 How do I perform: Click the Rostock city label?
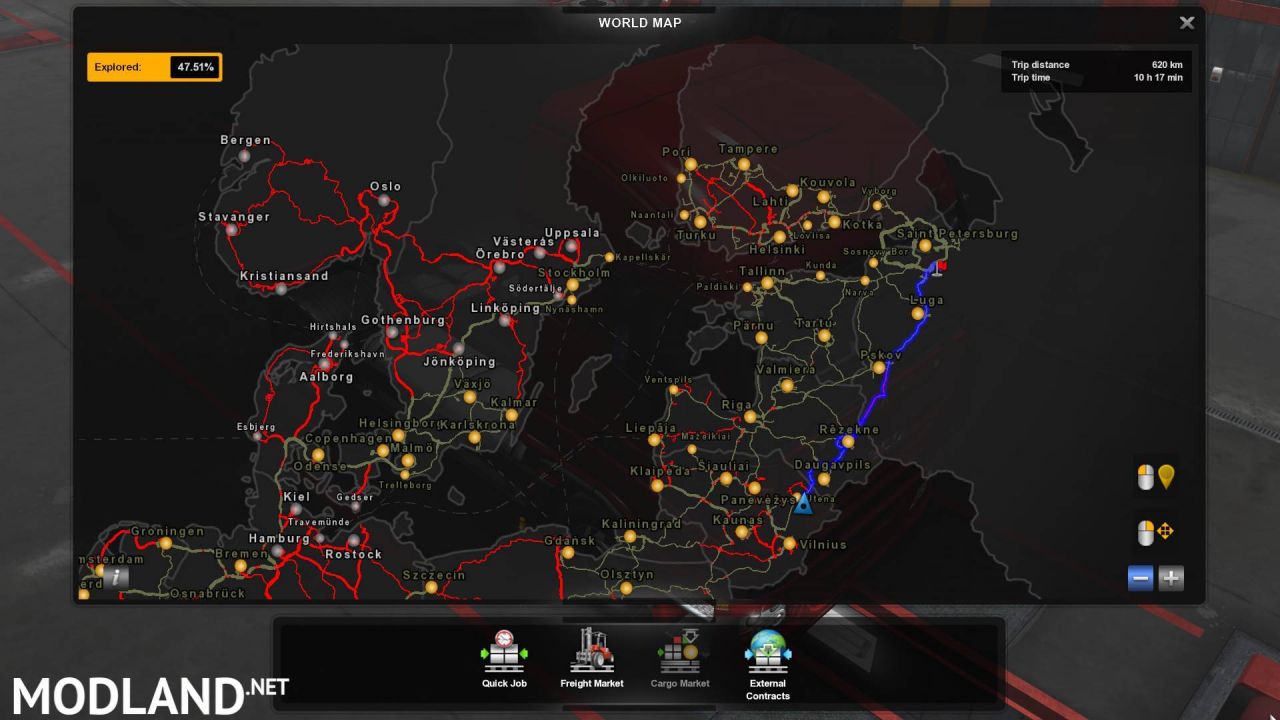tap(354, 554)
